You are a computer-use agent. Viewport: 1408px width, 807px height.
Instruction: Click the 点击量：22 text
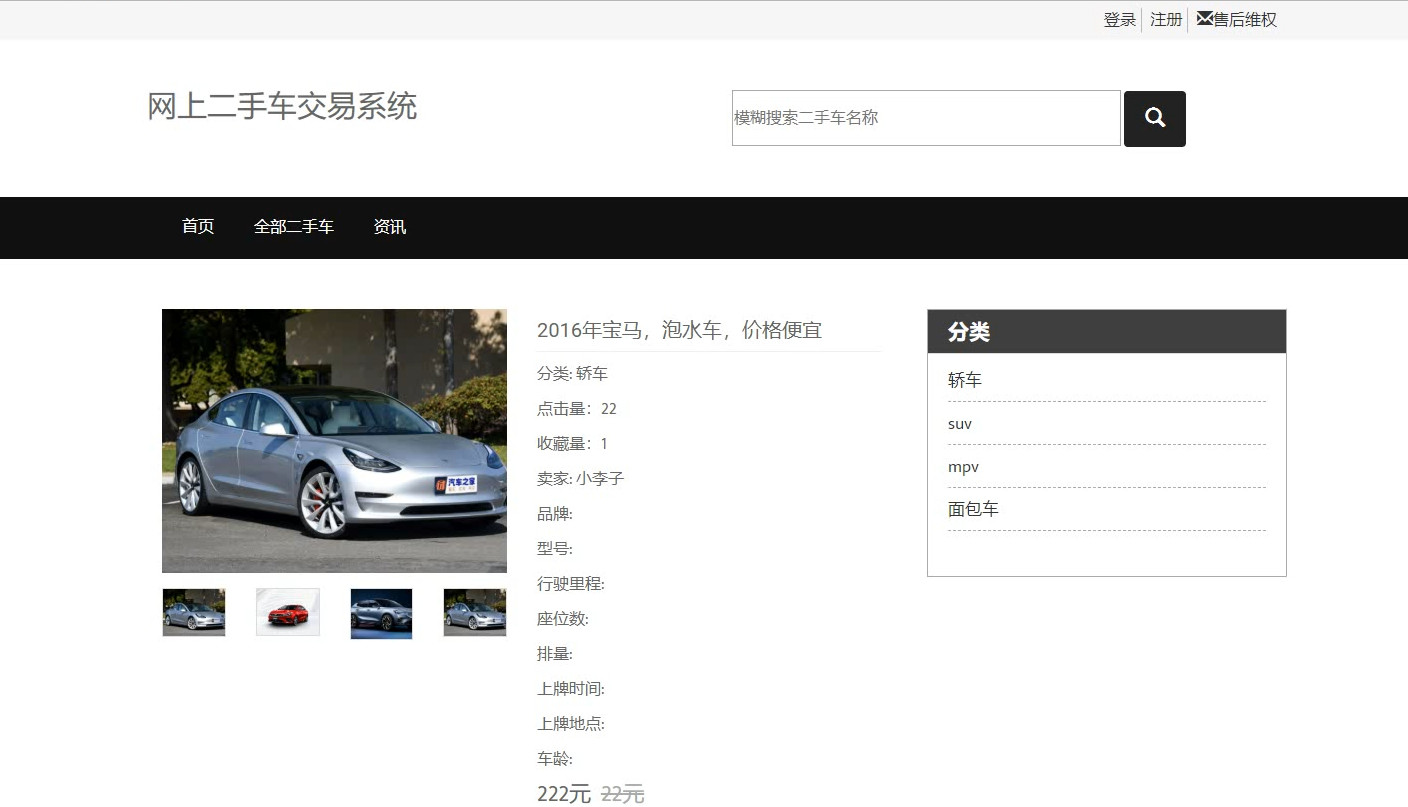tap(577, 409)
